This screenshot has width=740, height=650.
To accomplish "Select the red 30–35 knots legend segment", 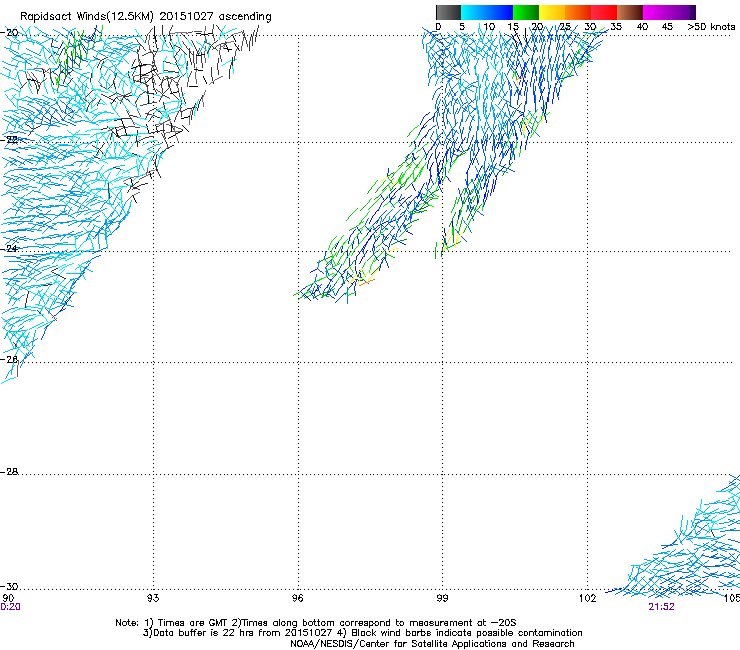I will pyautogui.click(x=604, y=12).
